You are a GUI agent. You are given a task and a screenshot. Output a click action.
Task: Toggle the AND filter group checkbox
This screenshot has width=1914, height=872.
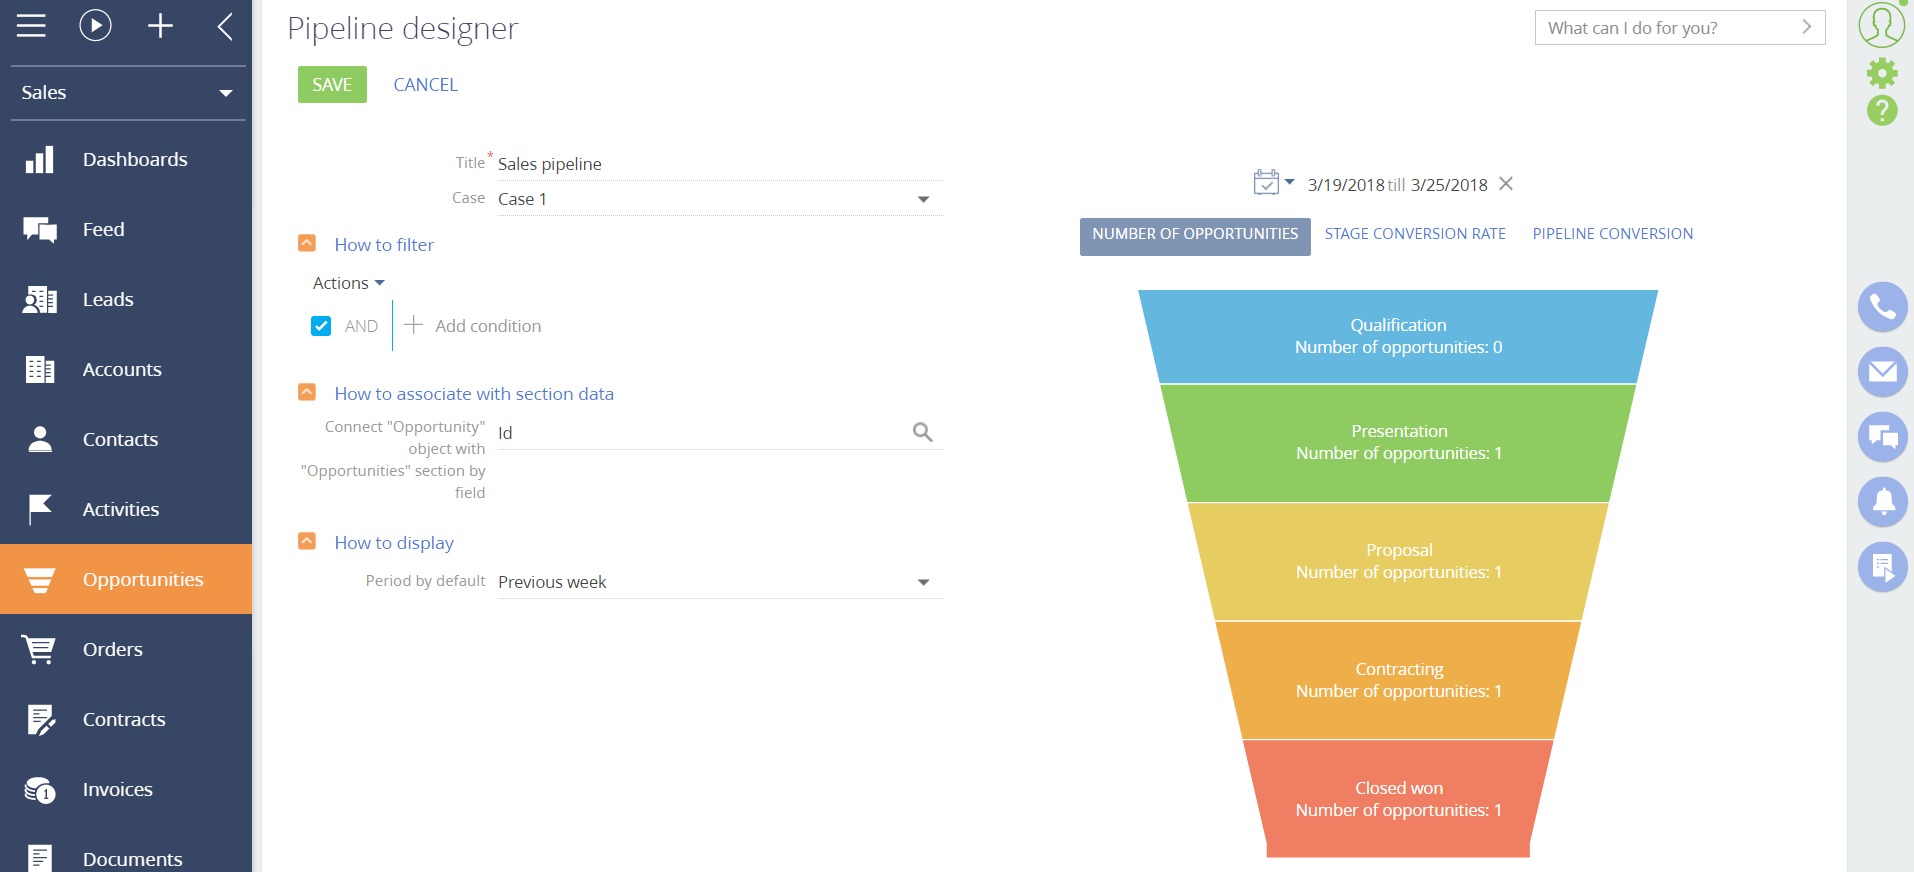(321, 326)
